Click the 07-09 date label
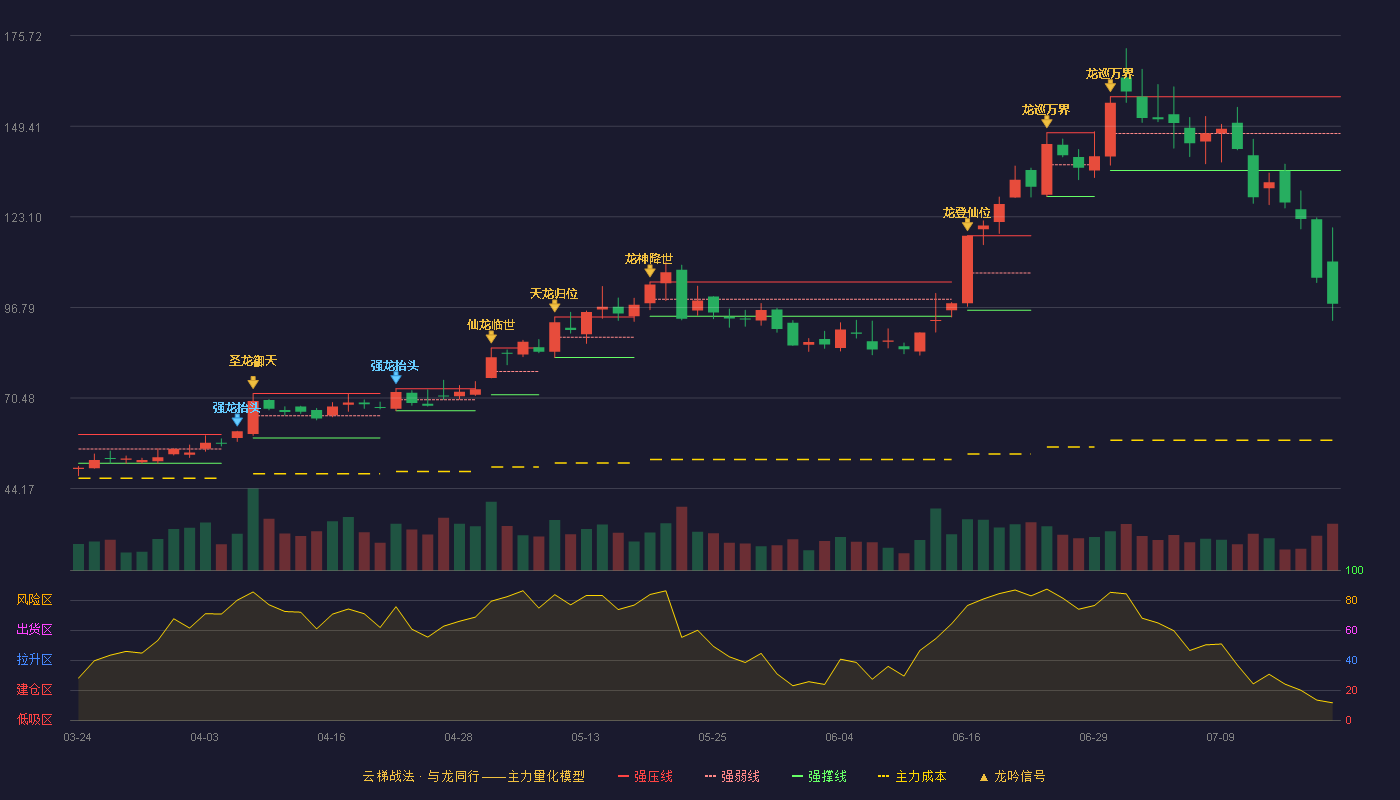Viewport: 1400px width, 800px height. [x=1220, y=737]
